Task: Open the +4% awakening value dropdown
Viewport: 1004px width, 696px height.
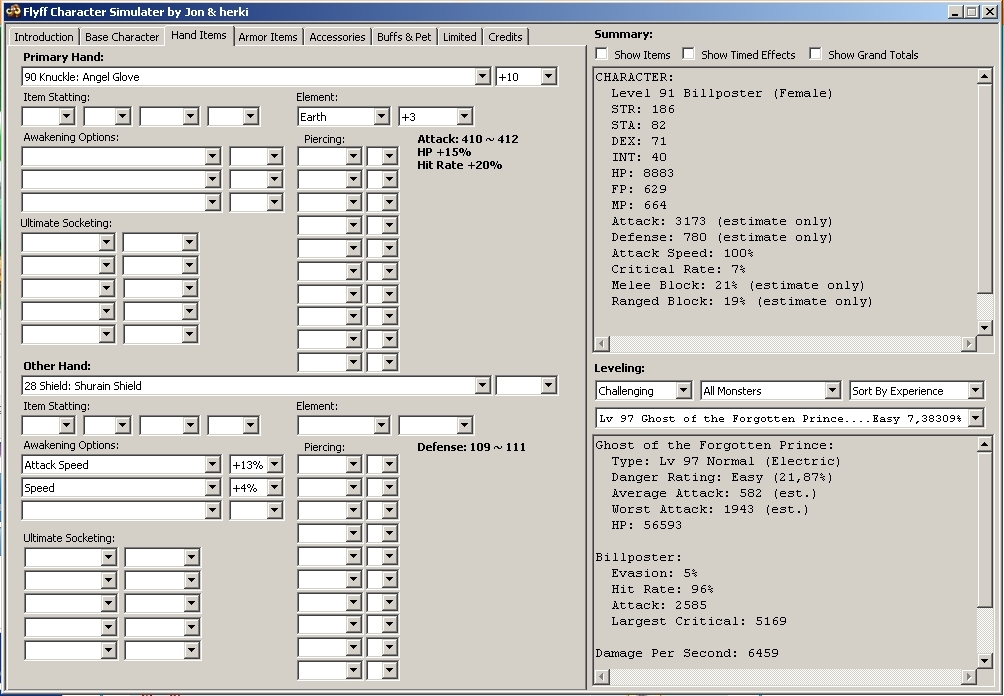Action: pyautogui.click(x=275, y=488)
